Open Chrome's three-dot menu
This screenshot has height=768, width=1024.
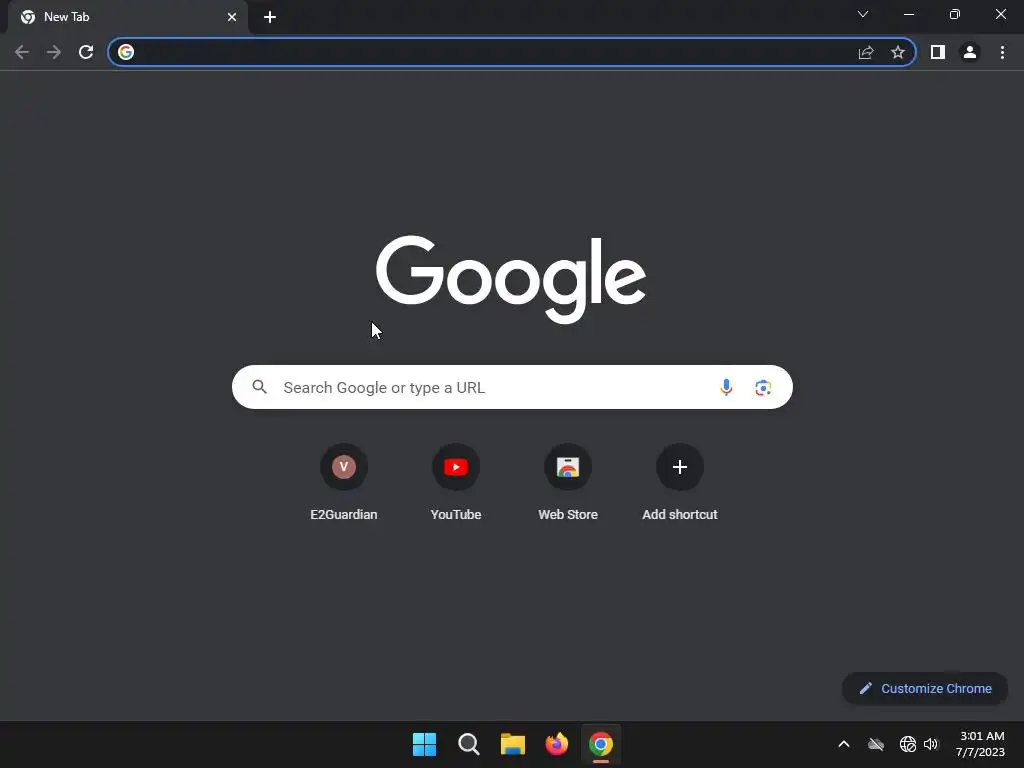(1002, 52)
